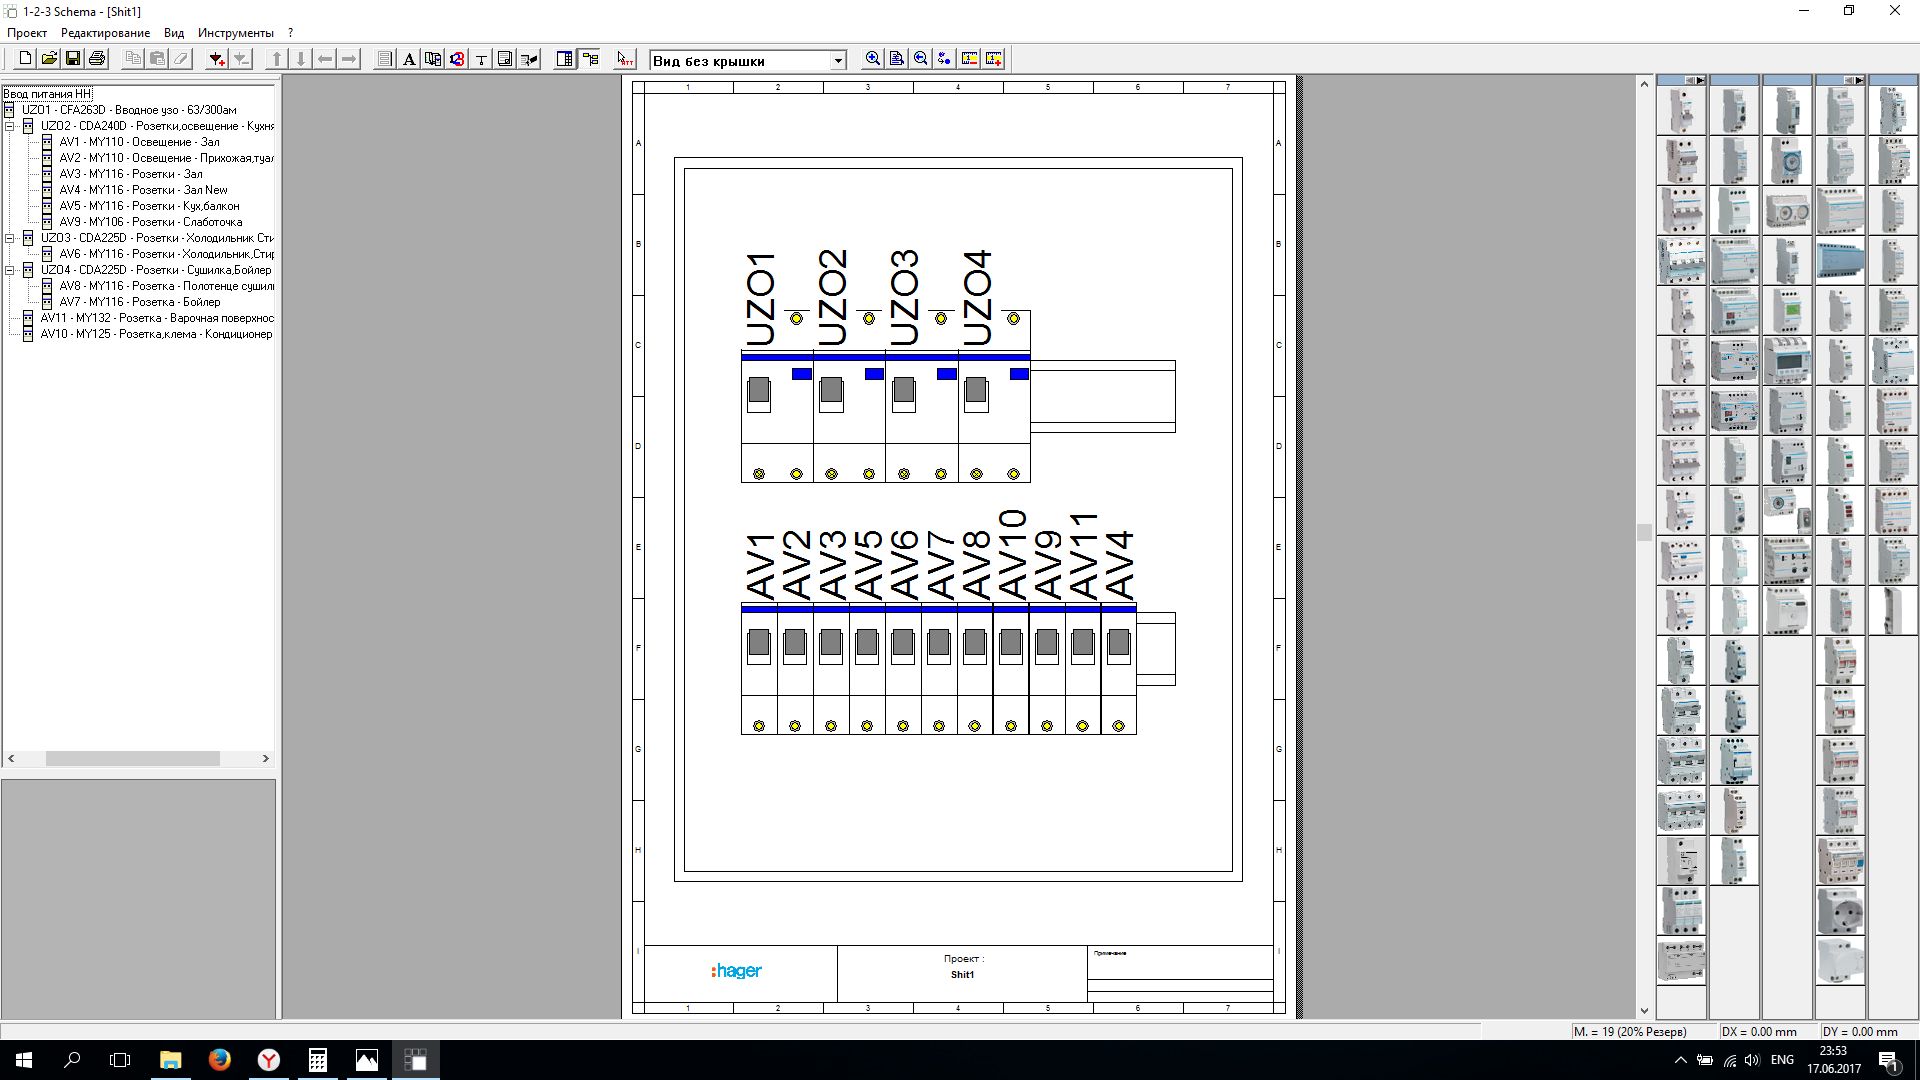Click the zoom out magnifier icon
This screenshot has width=1920, height=1080.
click(x=921, y=59)
